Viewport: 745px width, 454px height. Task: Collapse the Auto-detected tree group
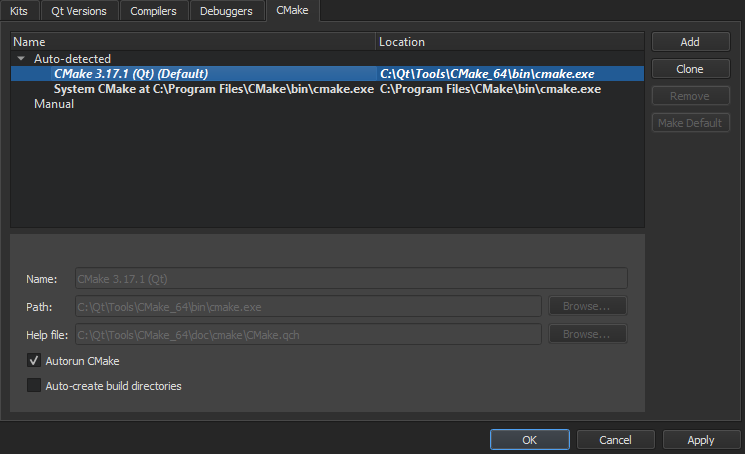click(21, 59)
